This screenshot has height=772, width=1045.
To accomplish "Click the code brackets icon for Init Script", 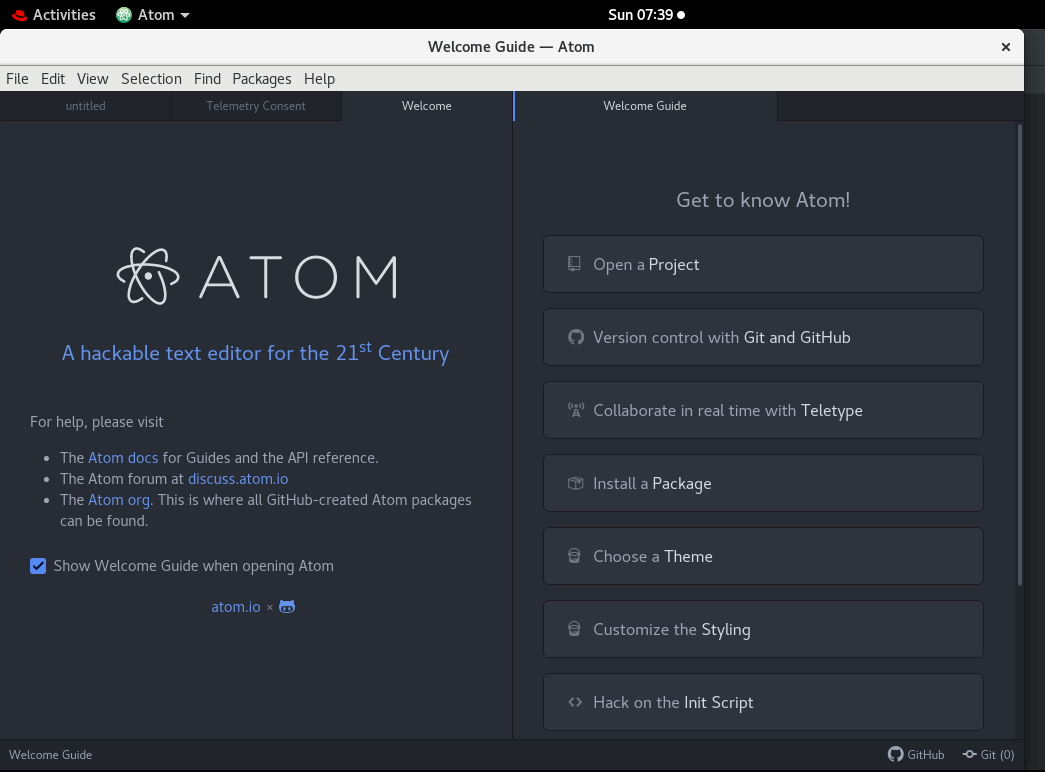I will pyautogui.click(x=574, y=702).
